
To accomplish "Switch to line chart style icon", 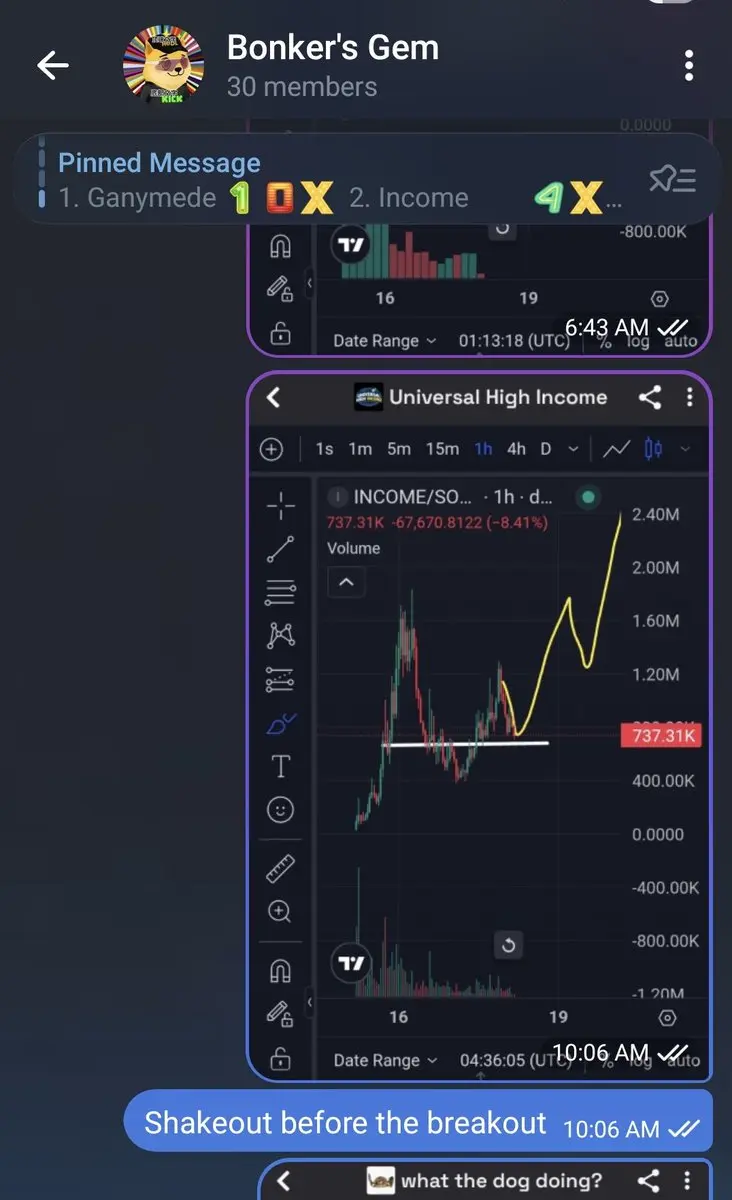I will tap(617, 449).
